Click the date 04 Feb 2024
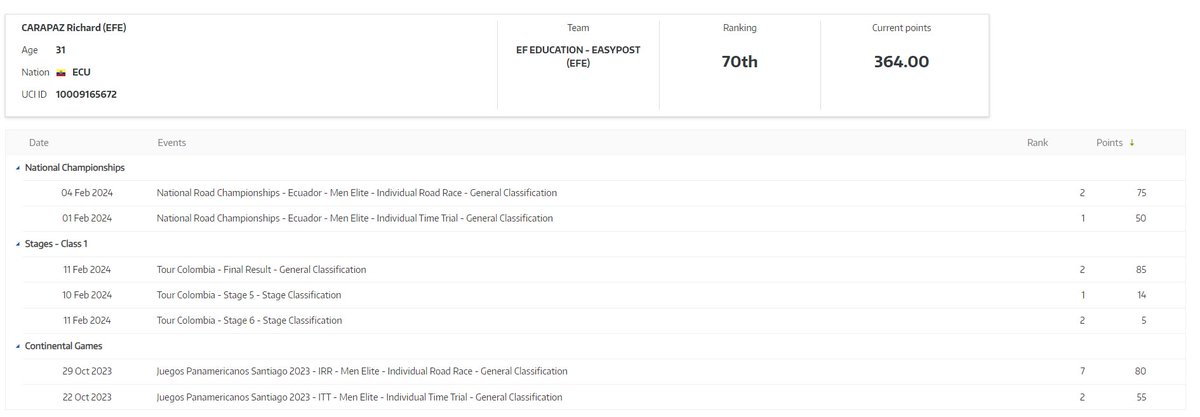Viewport: 1200px width, 417px height. (86, 193)
